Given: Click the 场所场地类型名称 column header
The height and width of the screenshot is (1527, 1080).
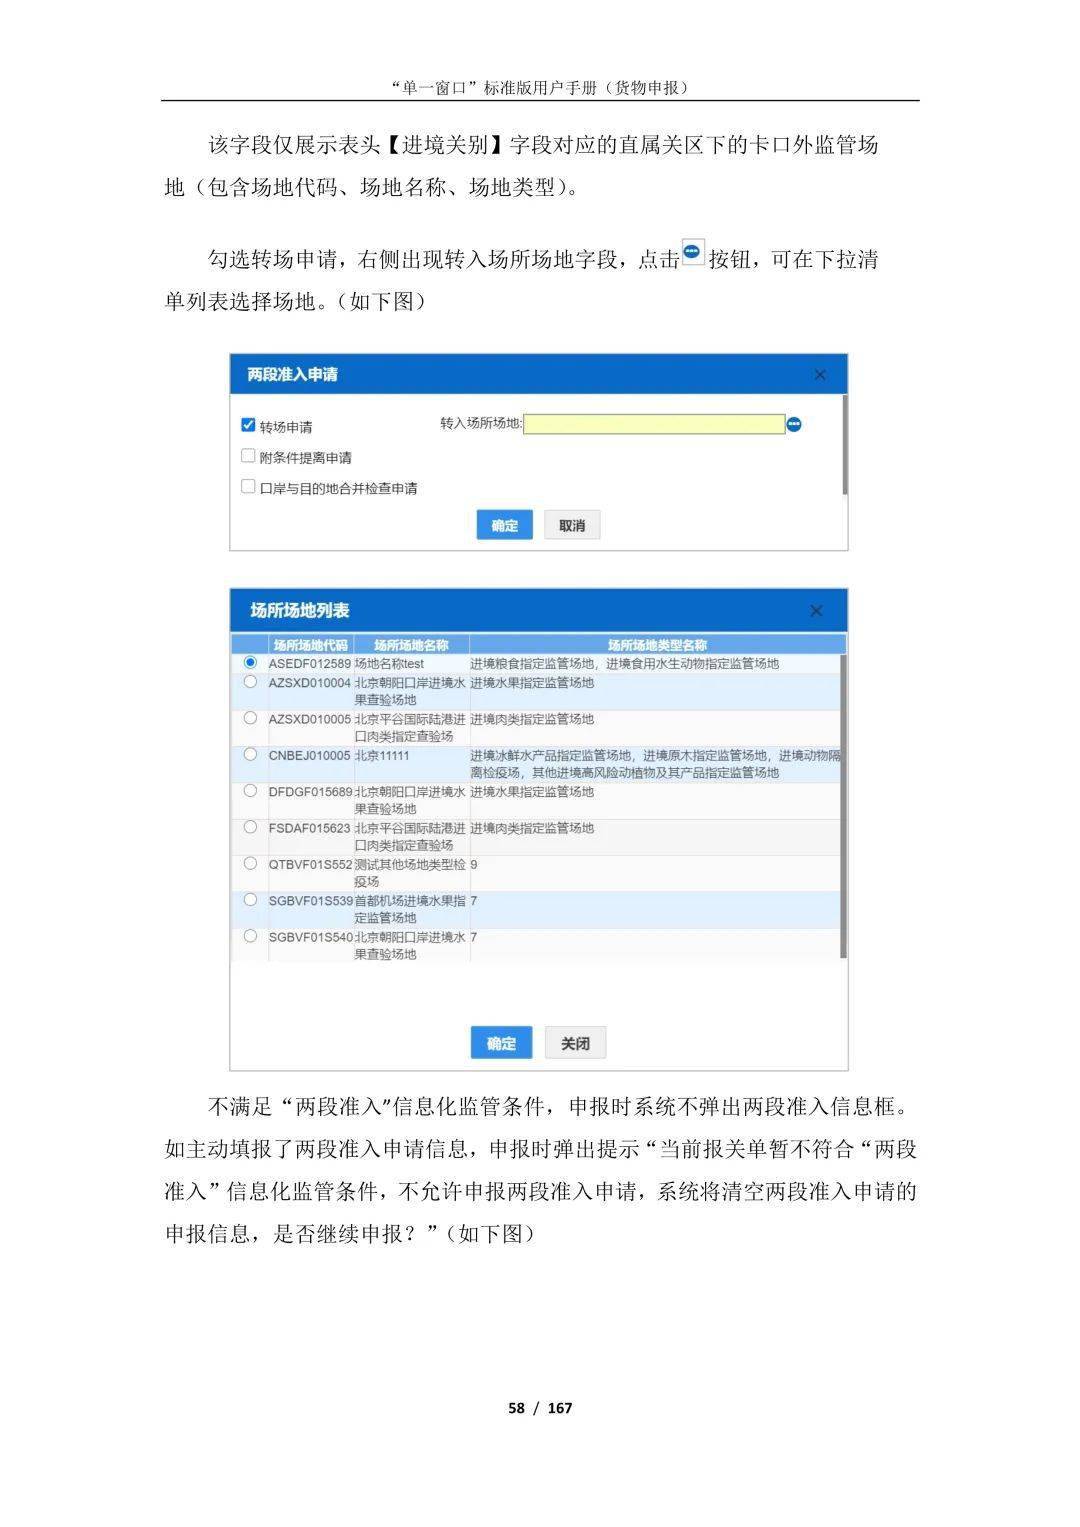Looking at the screenshot, I should click(657, 645).
